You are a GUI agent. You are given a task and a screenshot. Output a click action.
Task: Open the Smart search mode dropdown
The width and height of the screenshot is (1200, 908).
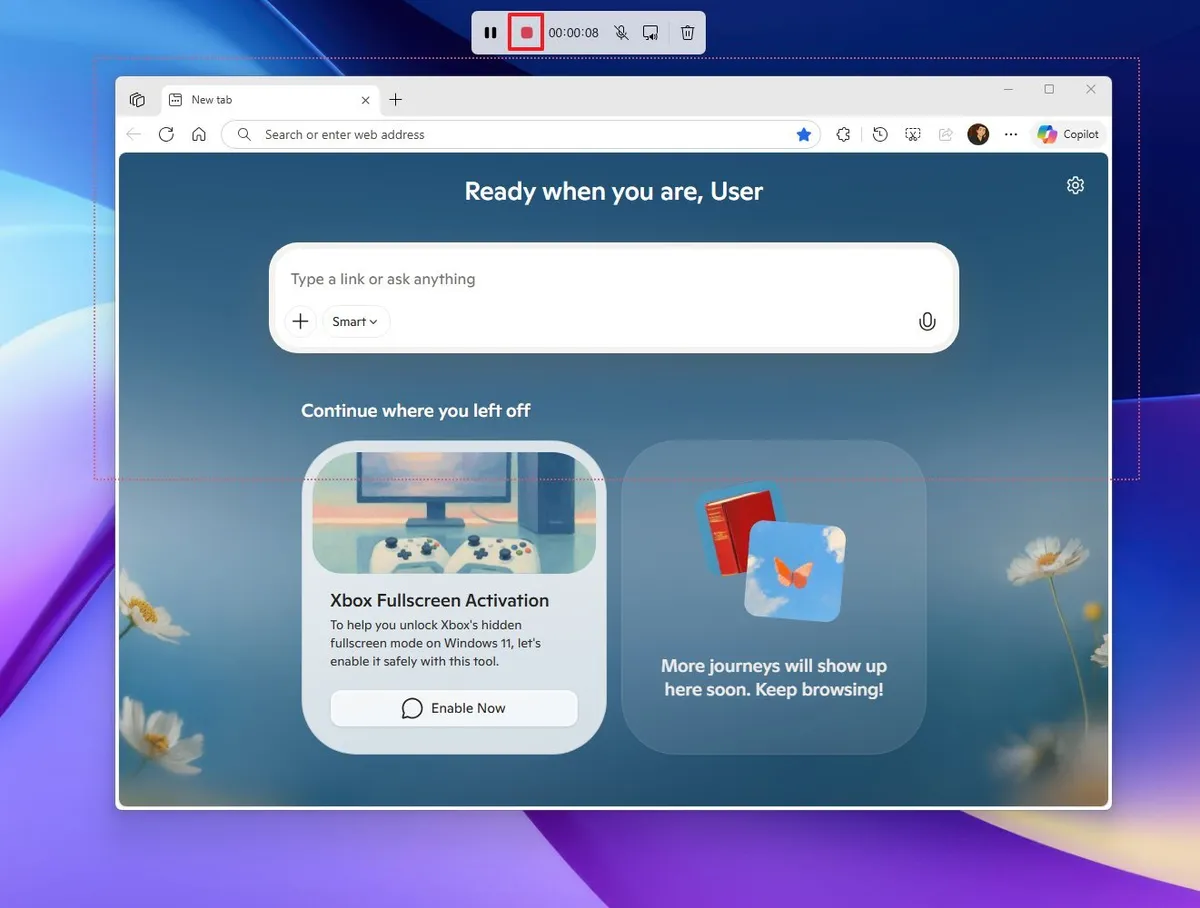355,321
